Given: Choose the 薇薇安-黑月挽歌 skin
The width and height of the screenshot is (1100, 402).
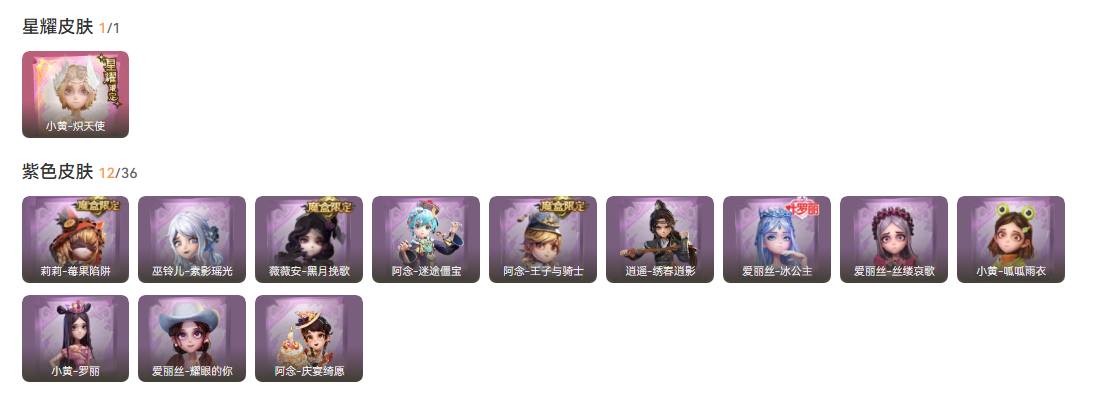Looking at the screenshot, I should 309,239.
